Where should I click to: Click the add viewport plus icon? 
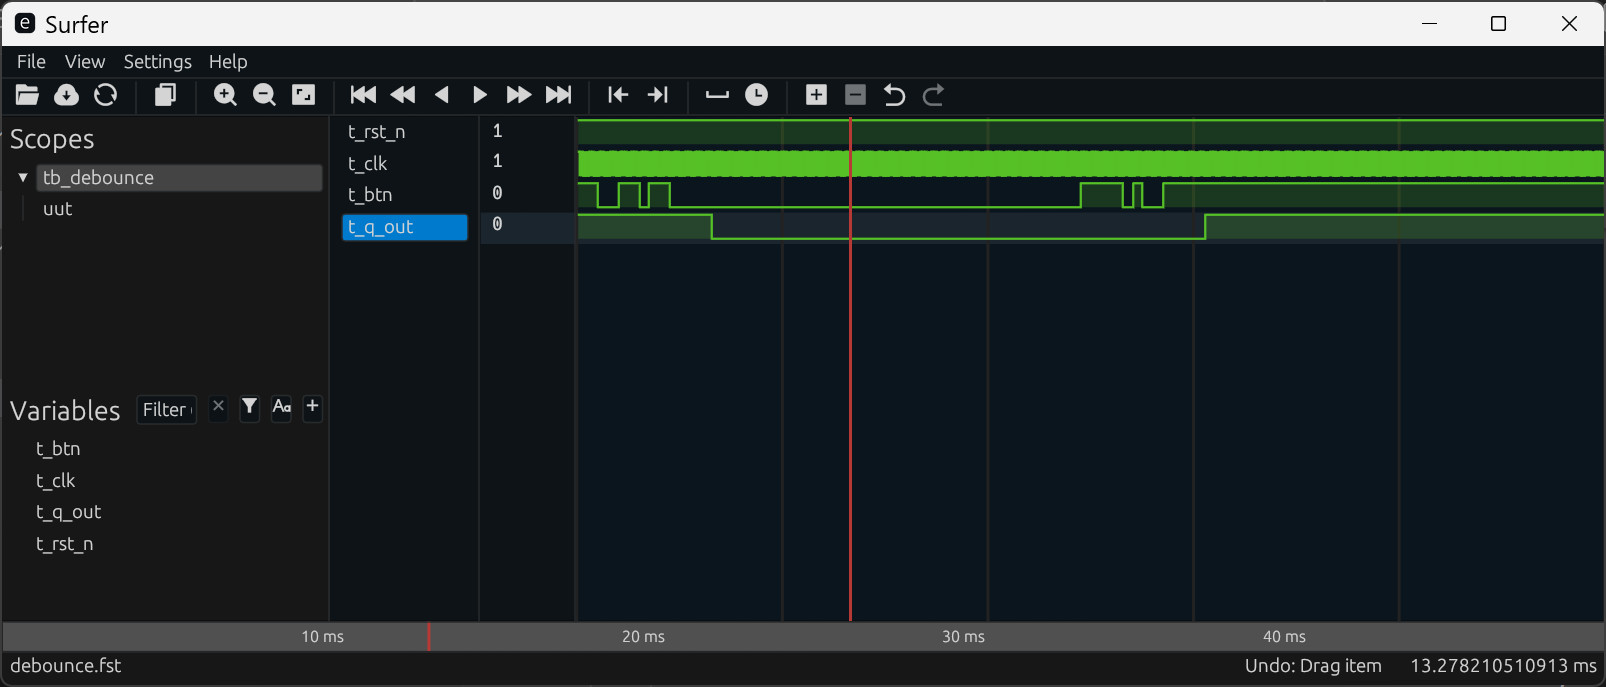(x=816, y=95)
